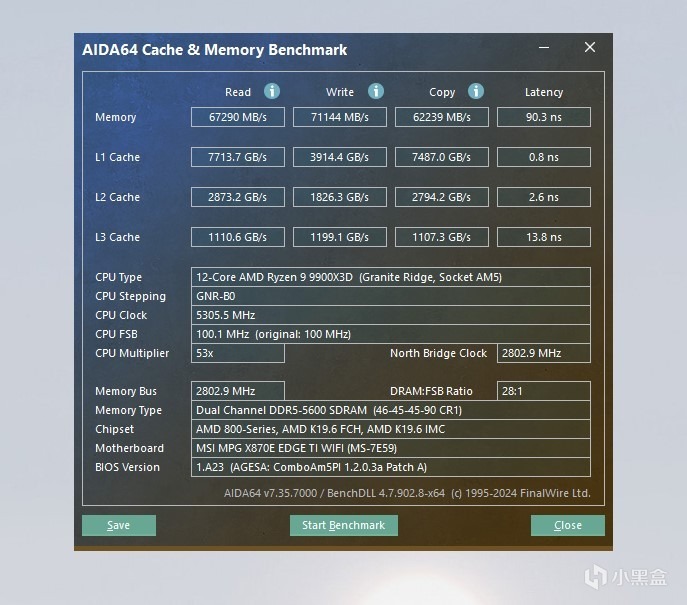Click L3 Cache Read 1110.6 GB/s
The width and height of the screenshot is (687, 605).
tap(238, 237)
